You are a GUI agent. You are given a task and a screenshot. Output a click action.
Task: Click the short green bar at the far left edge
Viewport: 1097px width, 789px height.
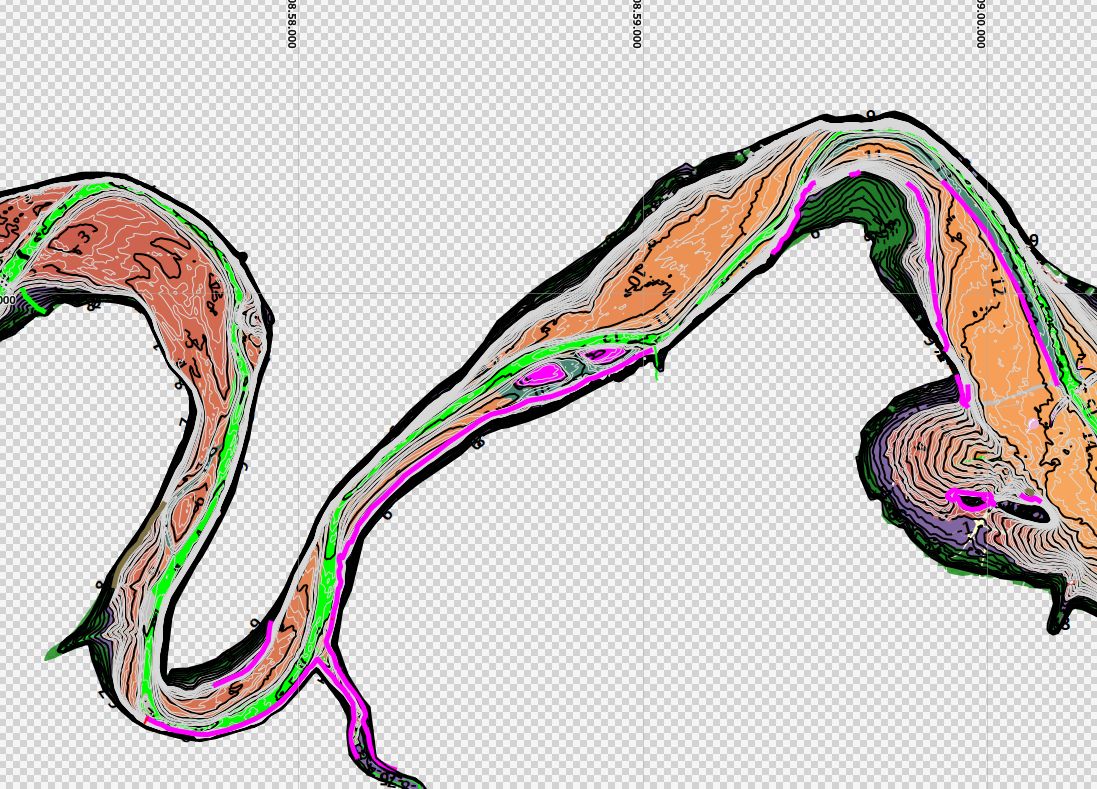point(33,300)
